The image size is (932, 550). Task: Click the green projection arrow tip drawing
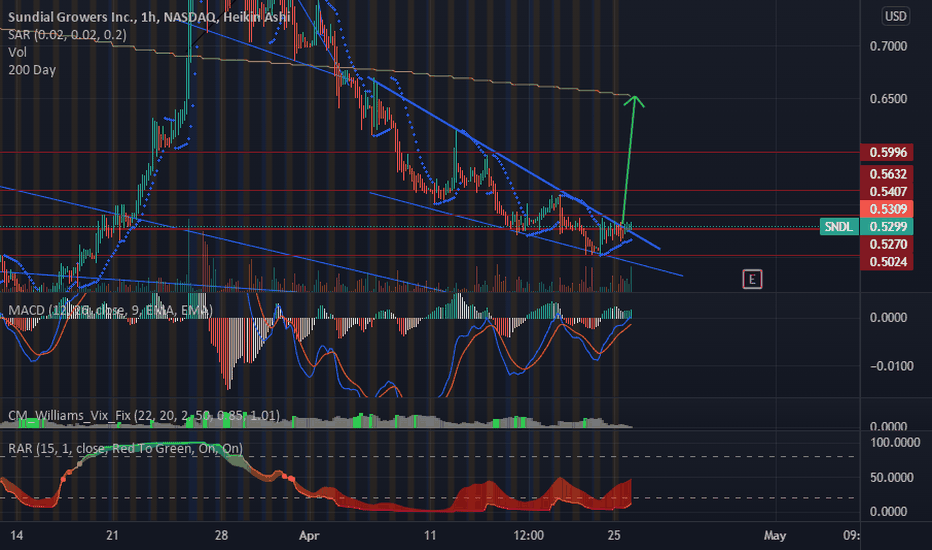[x=634, y=100]
